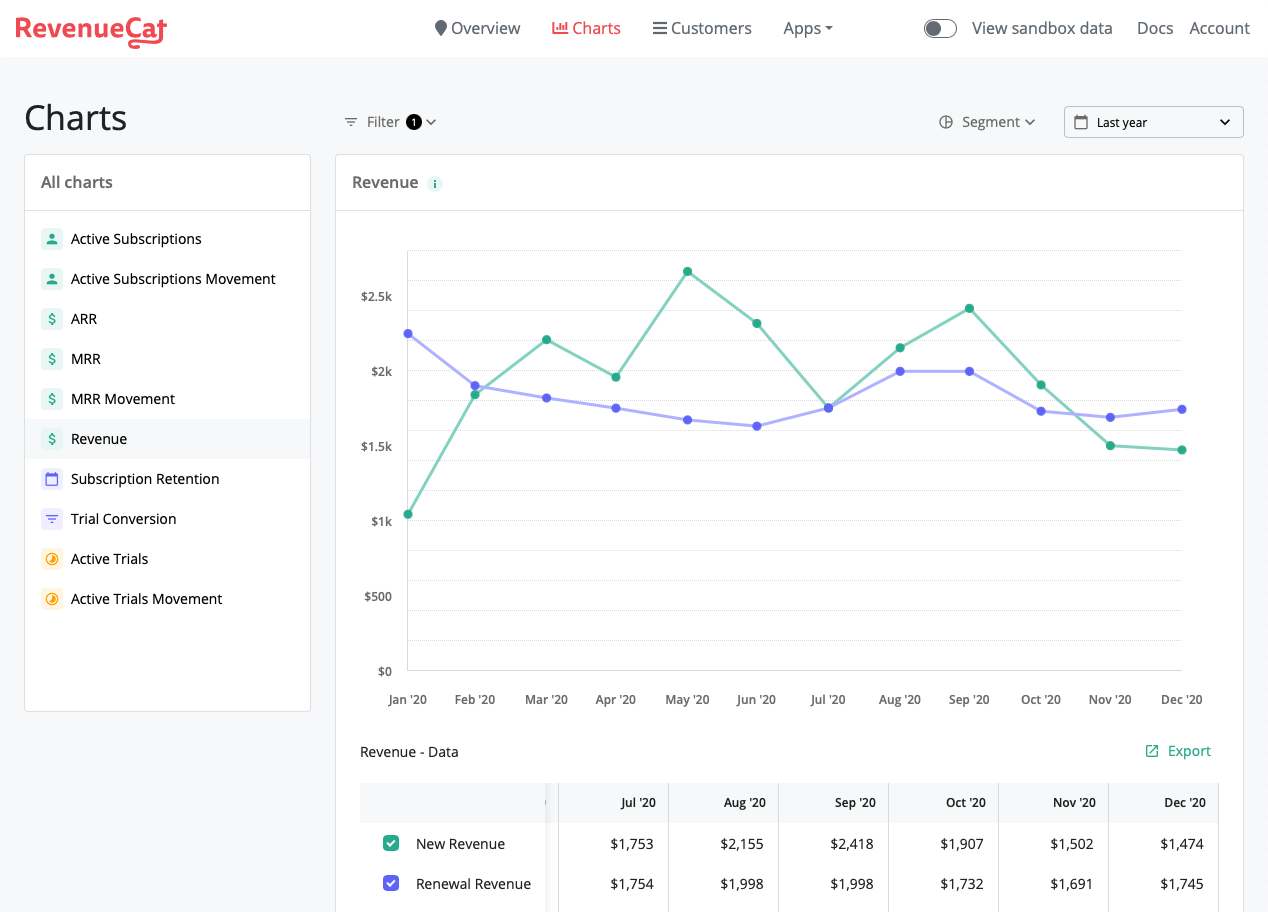
Task: Click the MRR Movement dollar icon
Action: pyautogui.click(x=52, y=399)
